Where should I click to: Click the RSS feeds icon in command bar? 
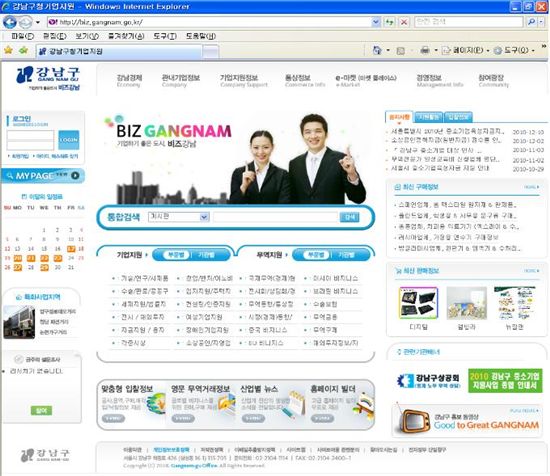[x=401, y=51]
